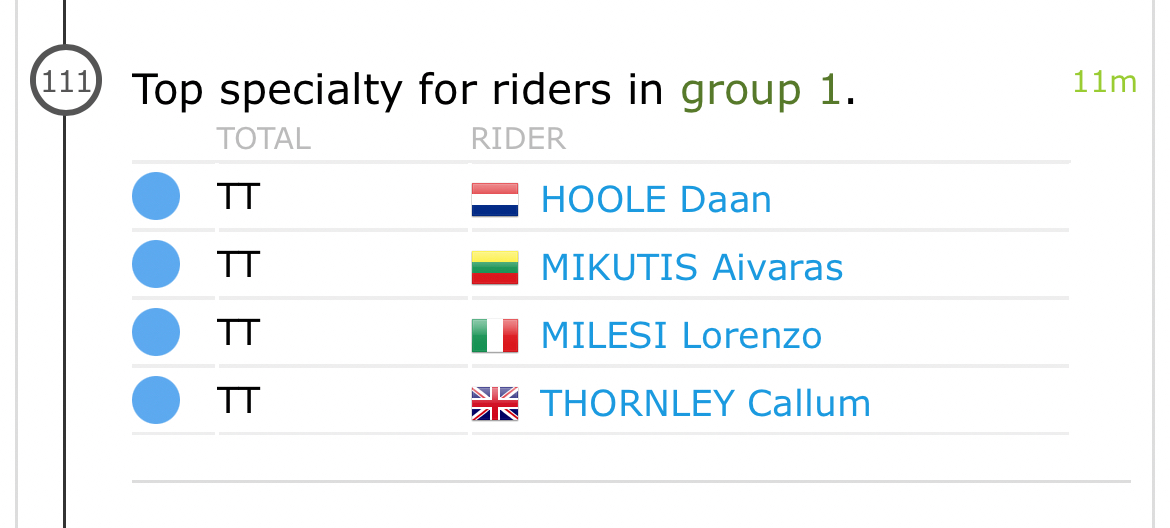Click the blue dot in Mikutis Aivaras's row
The height and width of the screenshot is (528, 1170).
click(x=156, y=265)
